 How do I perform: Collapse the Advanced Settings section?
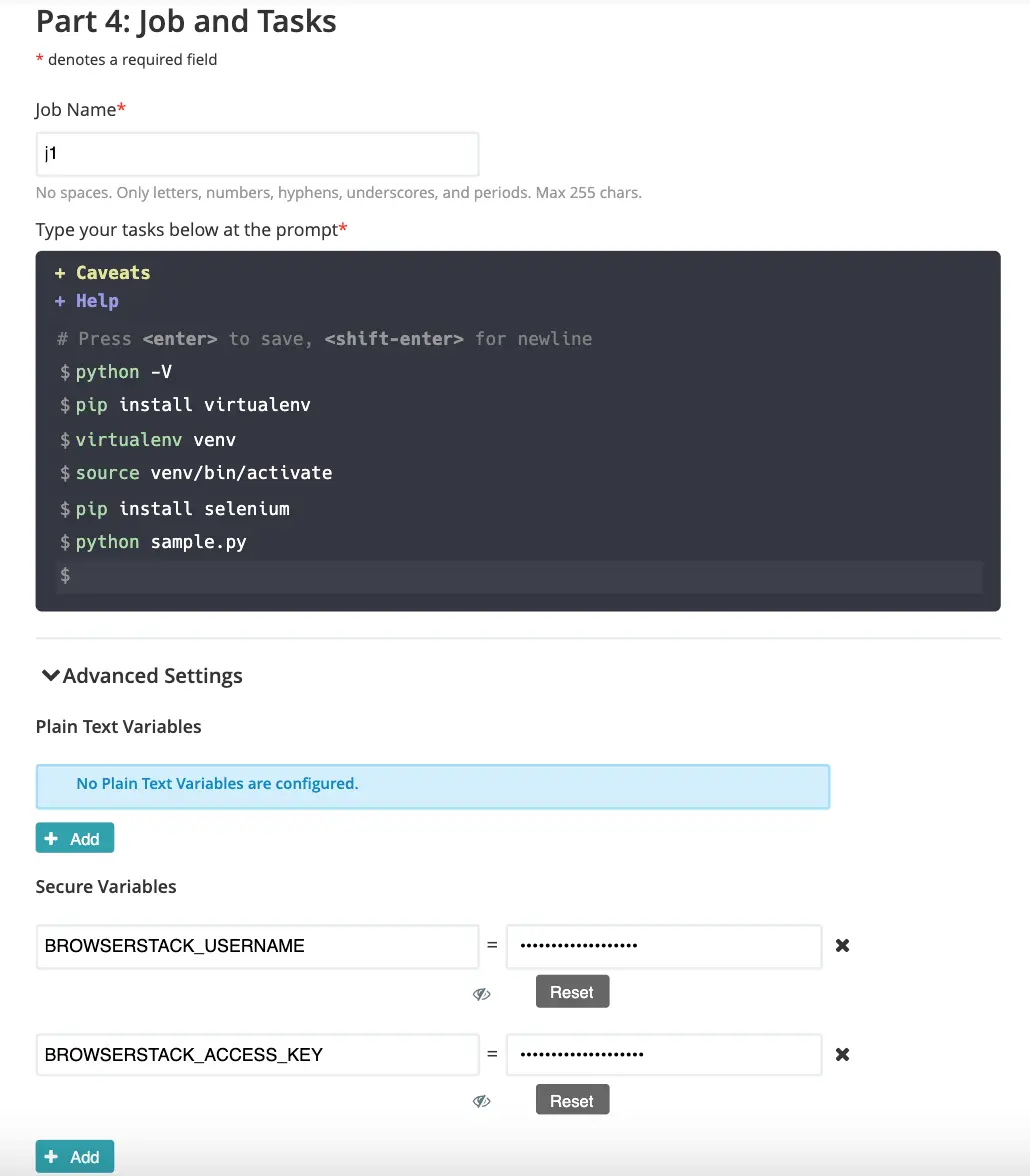pyautogui.click(x=141, y=676)
